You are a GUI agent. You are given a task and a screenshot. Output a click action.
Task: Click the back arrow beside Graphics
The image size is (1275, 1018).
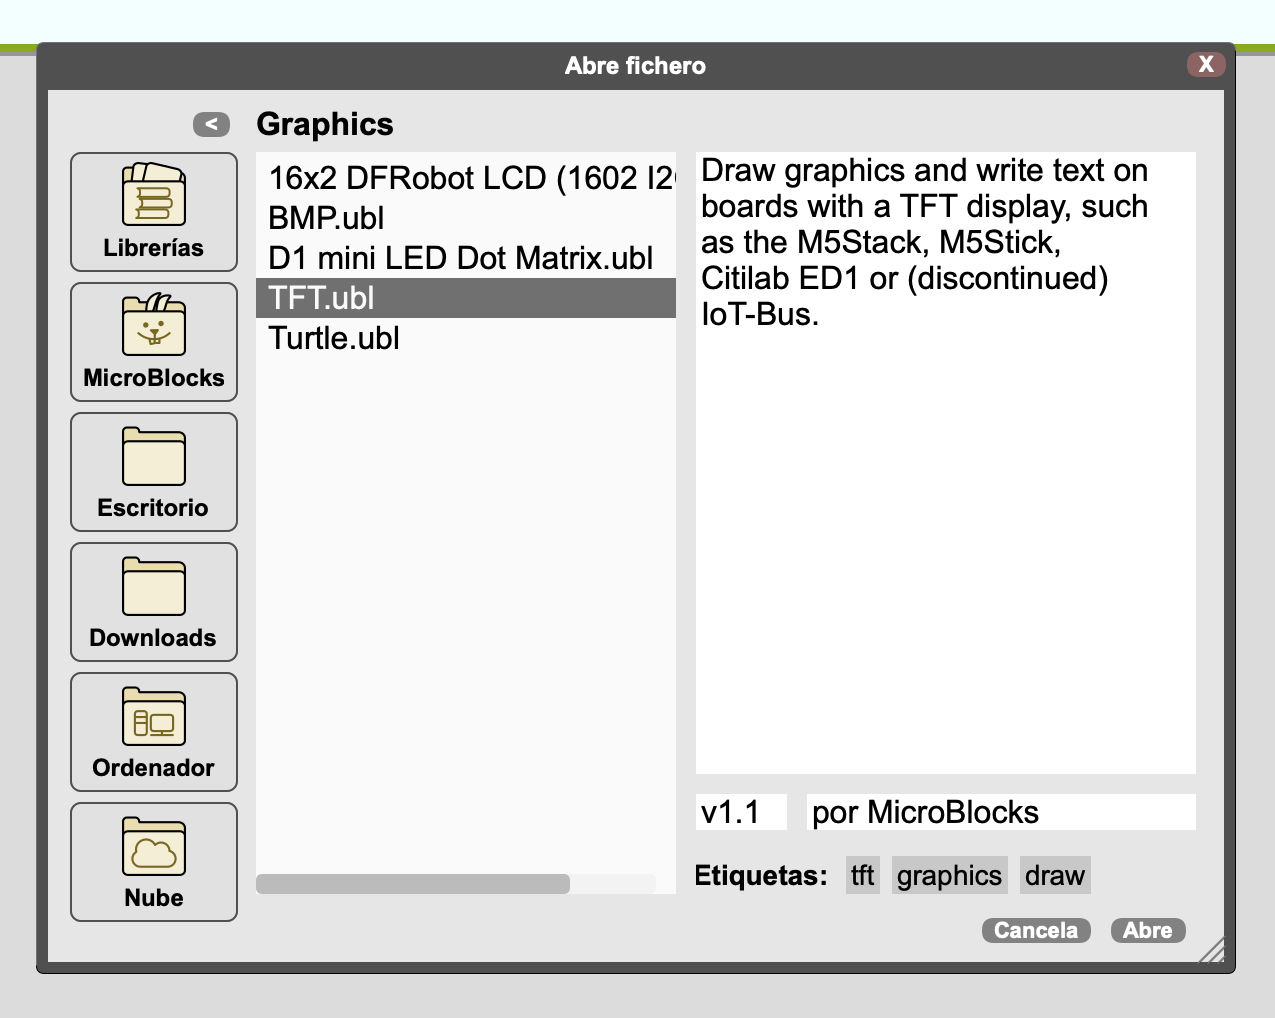click(211, 124)
